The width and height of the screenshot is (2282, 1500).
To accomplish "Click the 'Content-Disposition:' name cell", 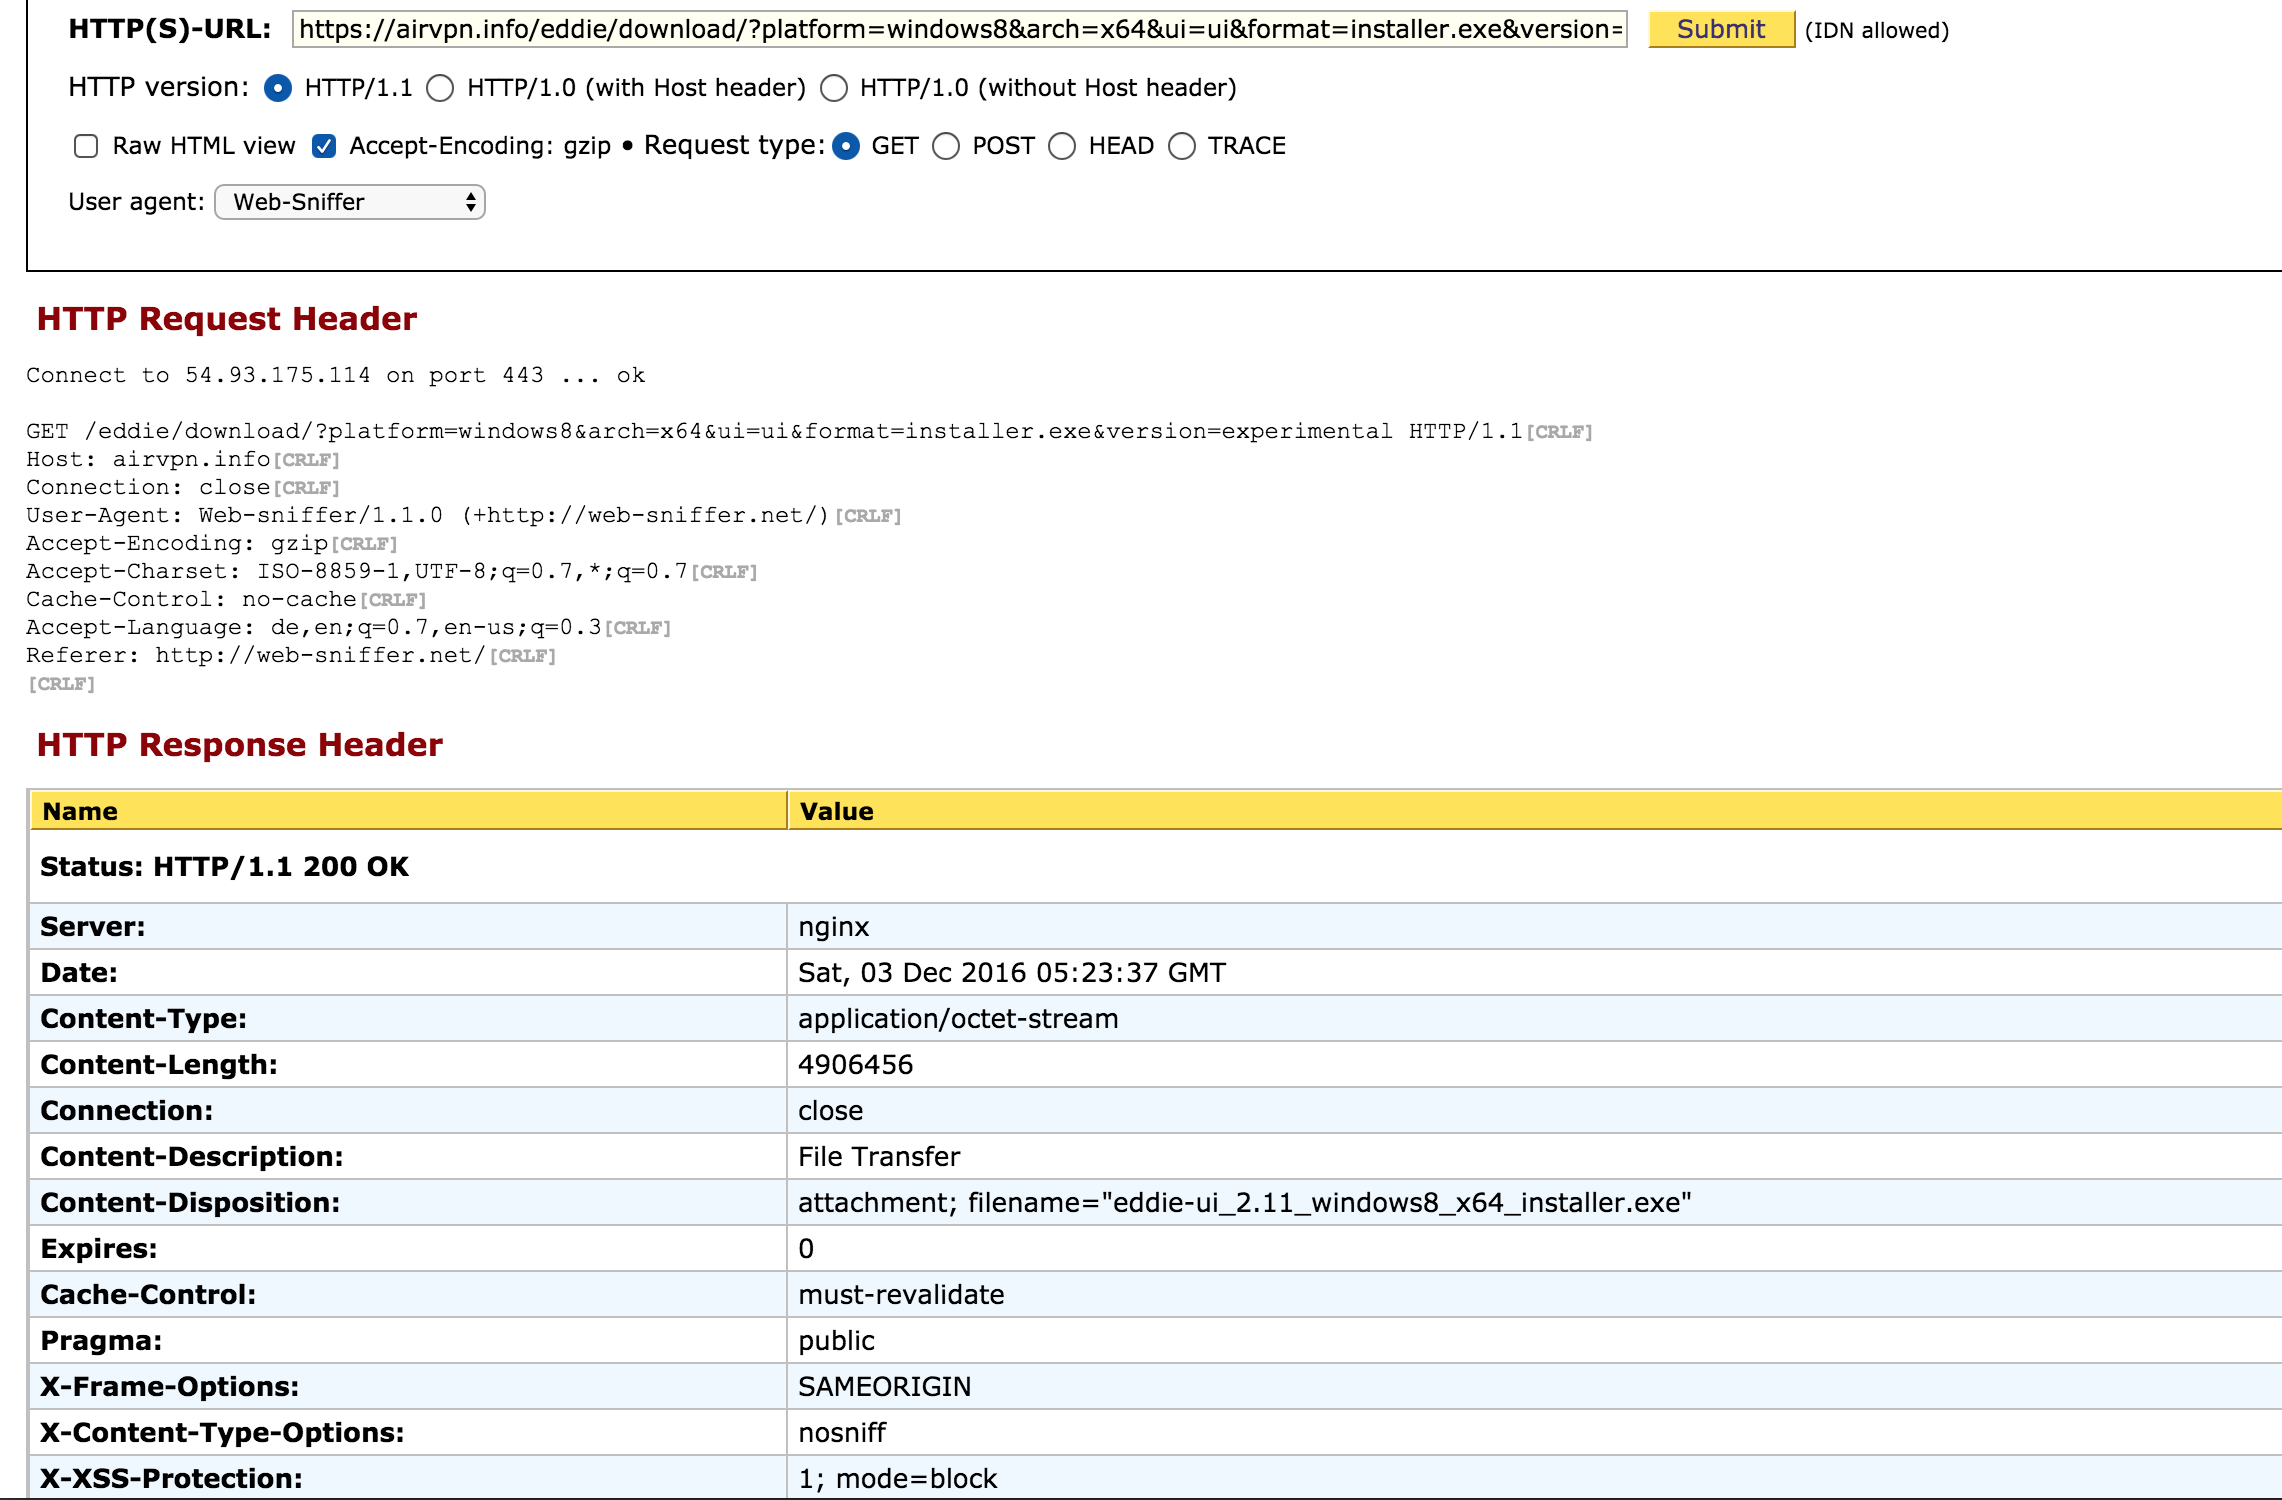I will (408, 1203).
